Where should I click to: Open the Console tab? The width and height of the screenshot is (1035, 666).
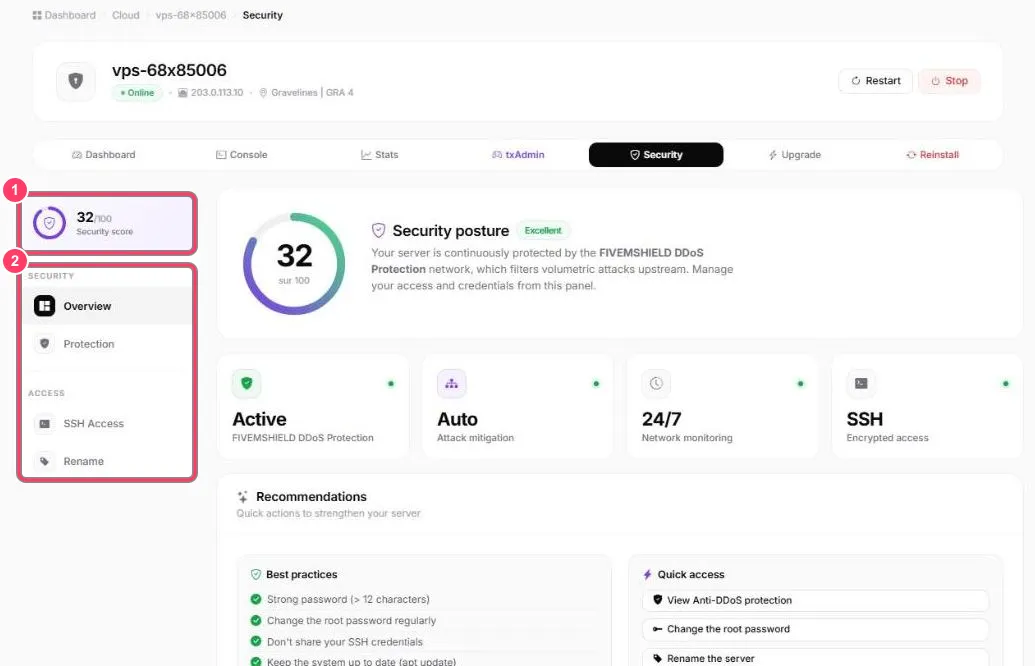(x=242, y=155)
